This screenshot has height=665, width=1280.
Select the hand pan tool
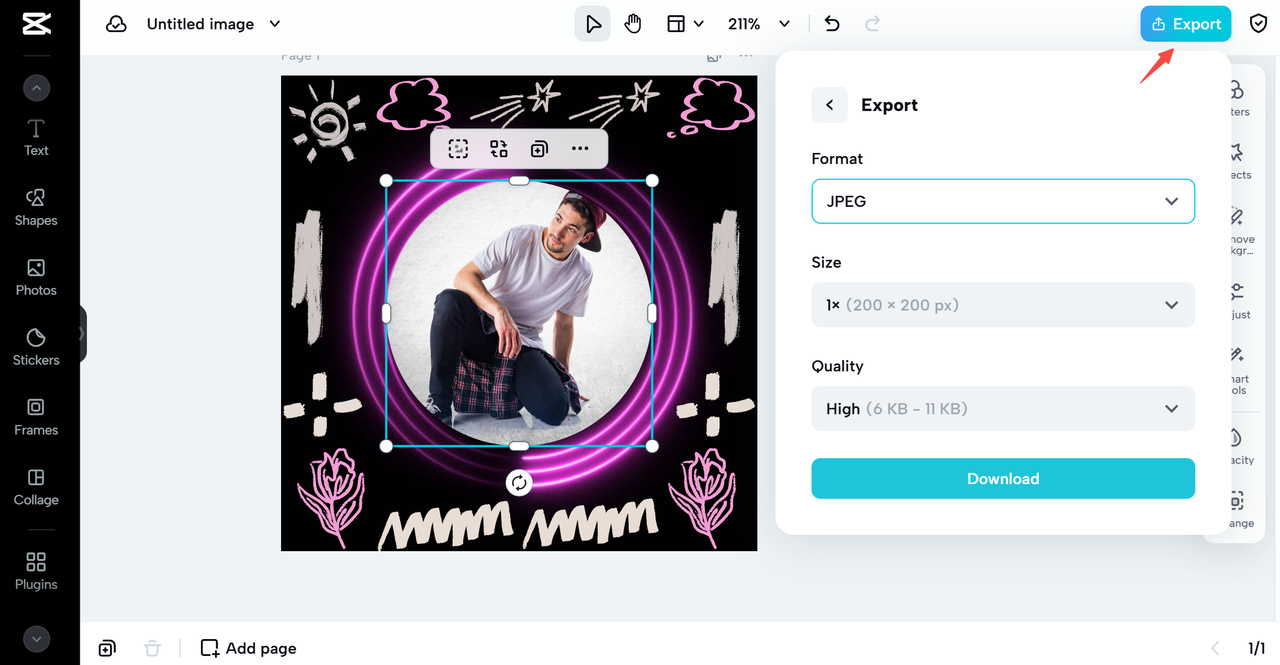pyautogui.click(x=633, y=24)
